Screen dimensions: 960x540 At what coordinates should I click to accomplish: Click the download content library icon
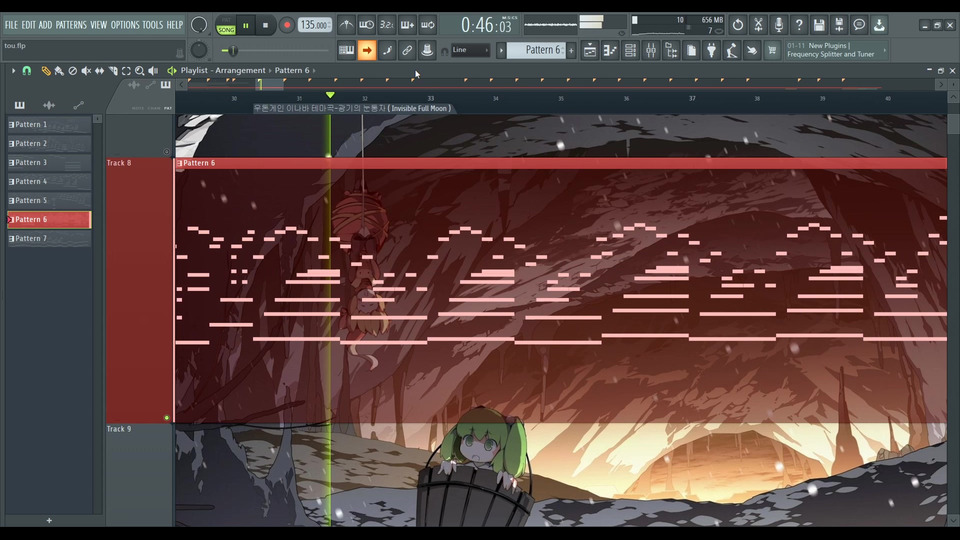coord(879,25)
